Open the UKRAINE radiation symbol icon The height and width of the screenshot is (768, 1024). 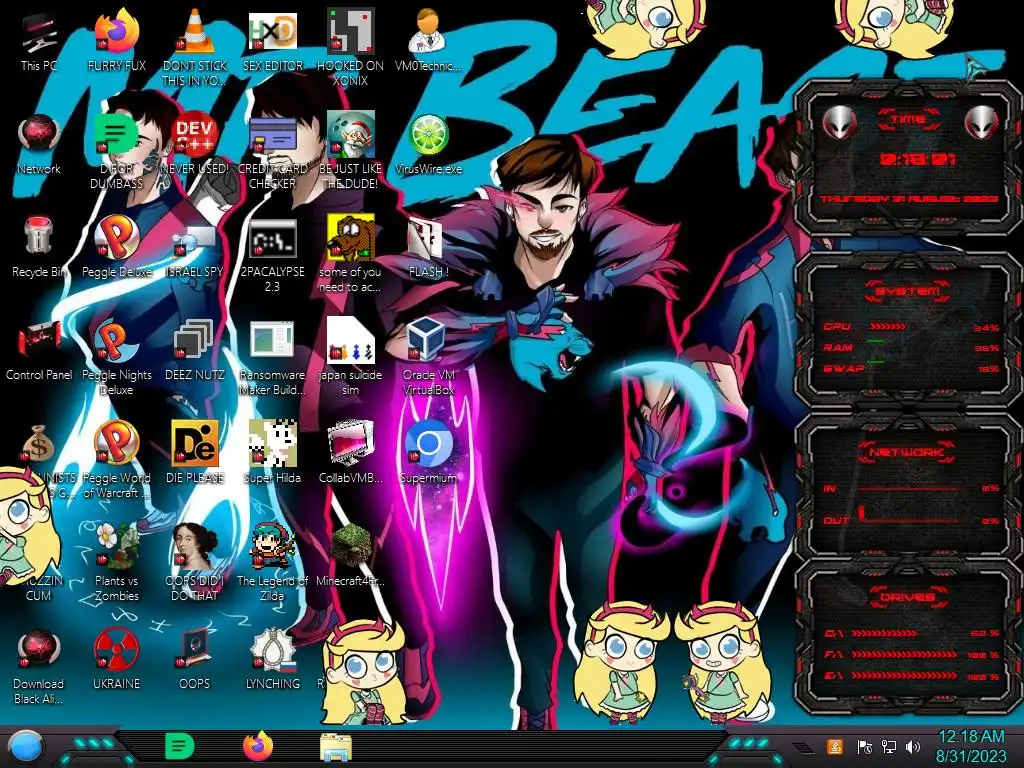(116, 660)
